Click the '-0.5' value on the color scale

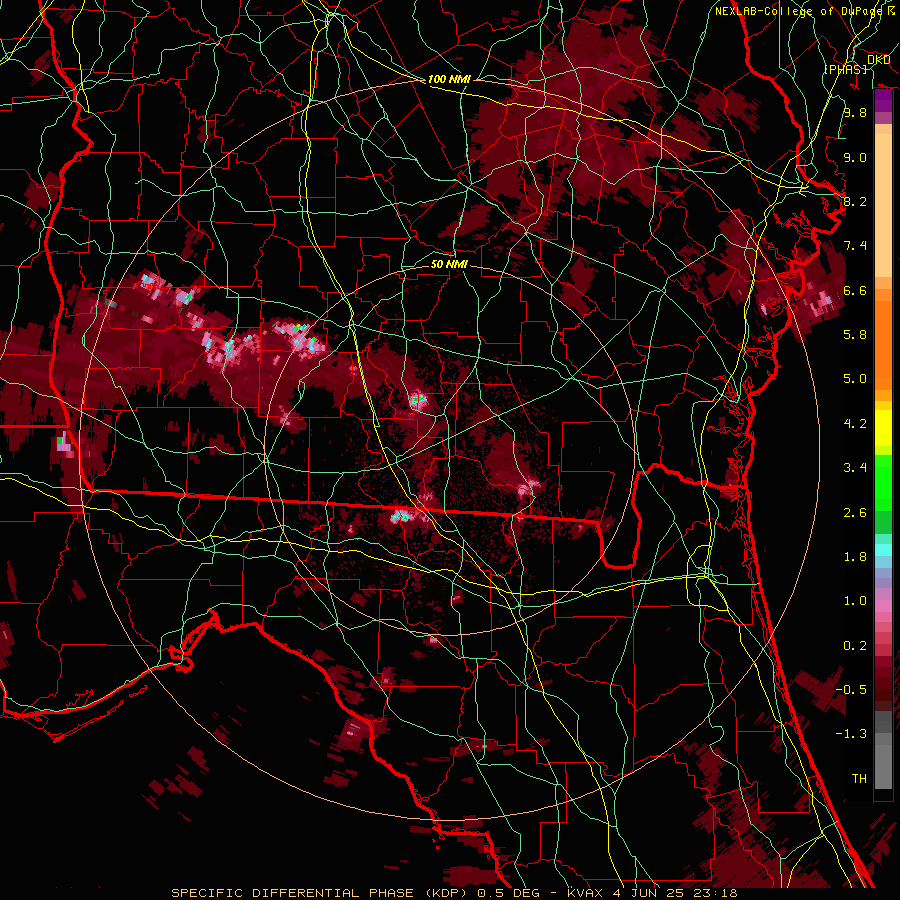click(851, 690)
